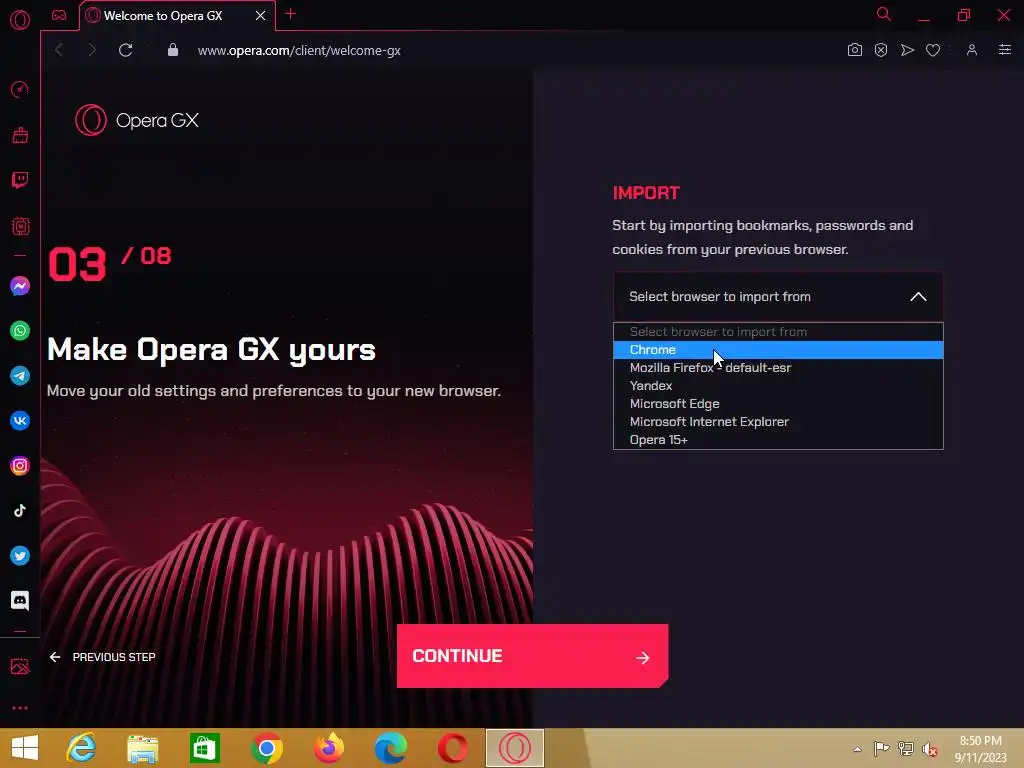Reload the welcome page
Screen dimensions: 1024x768
point(125,50)
